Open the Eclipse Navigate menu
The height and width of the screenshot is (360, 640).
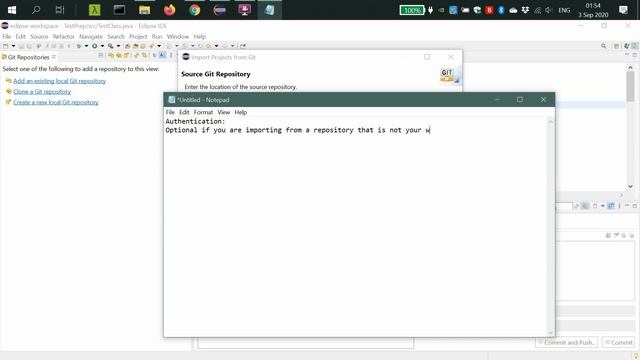coord(91,37)
